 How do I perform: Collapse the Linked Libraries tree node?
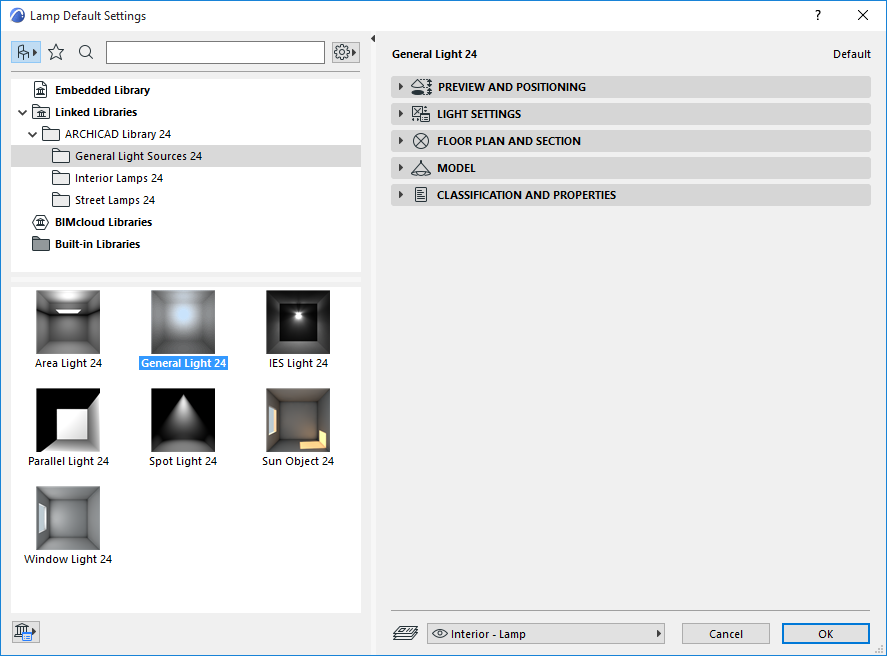(22, 111)
